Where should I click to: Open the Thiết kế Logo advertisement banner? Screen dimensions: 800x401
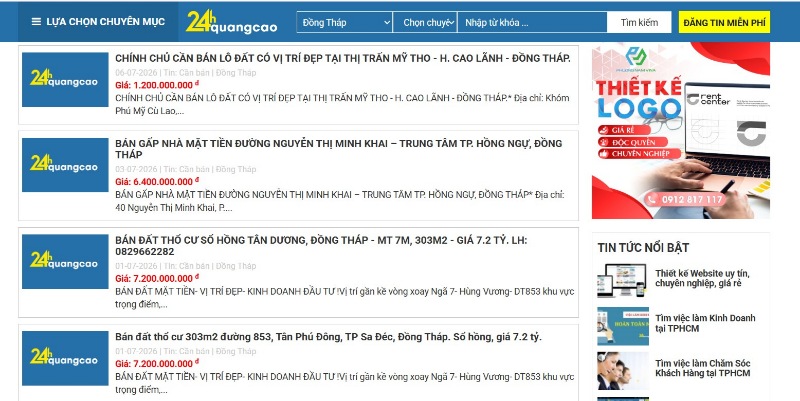point(681,131)
